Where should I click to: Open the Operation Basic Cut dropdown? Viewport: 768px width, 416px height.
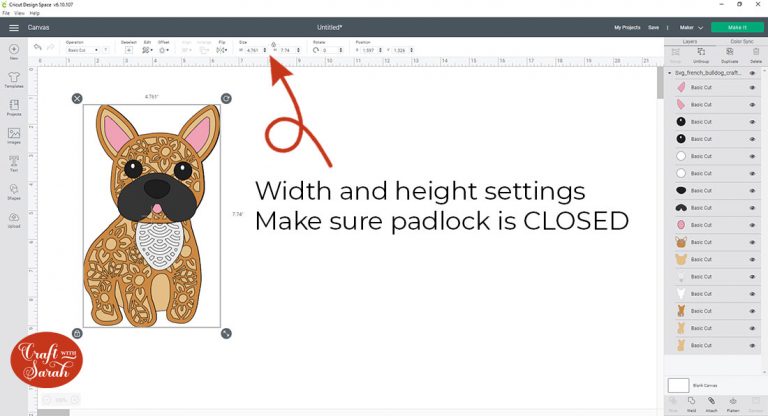pyautogui.click(x=82, y=50)
